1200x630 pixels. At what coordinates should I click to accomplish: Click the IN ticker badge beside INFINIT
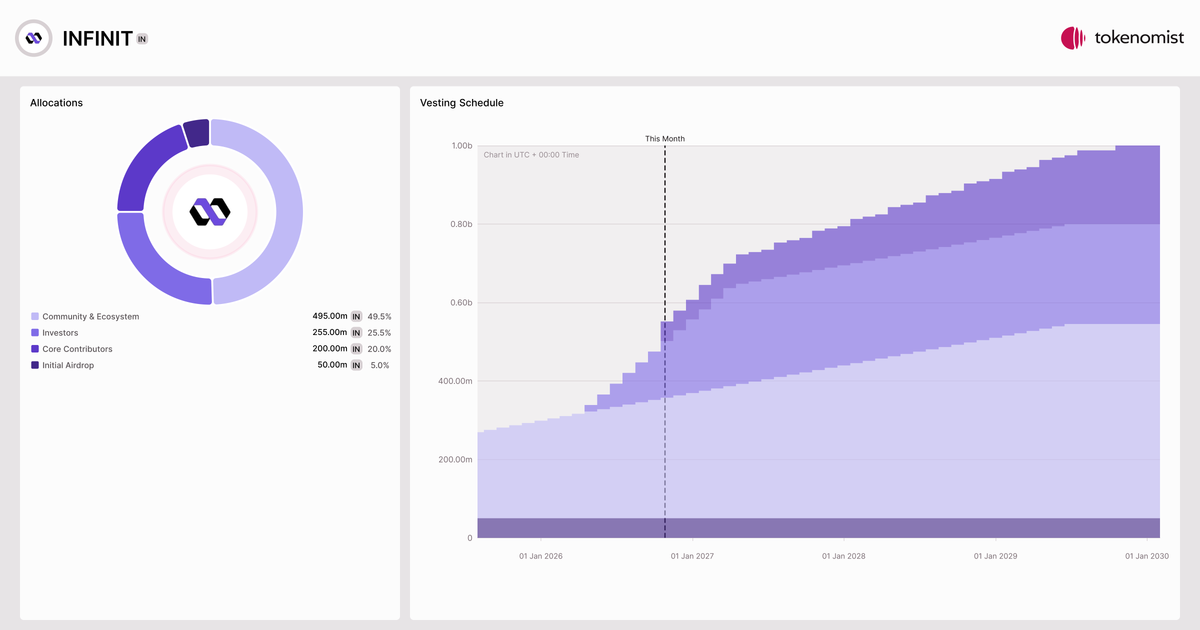pyautogui.click(x=142, y=39)
